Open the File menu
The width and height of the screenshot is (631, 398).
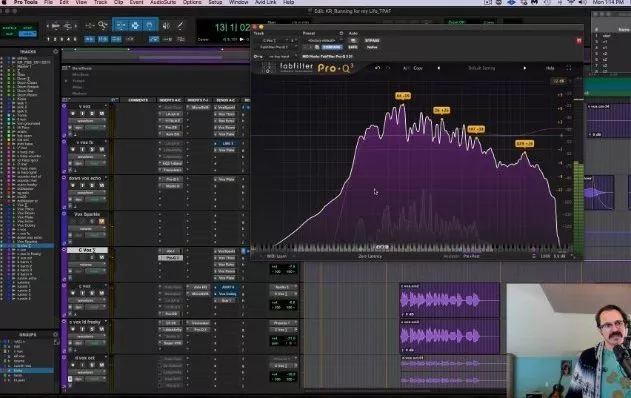tap(48, 2)
